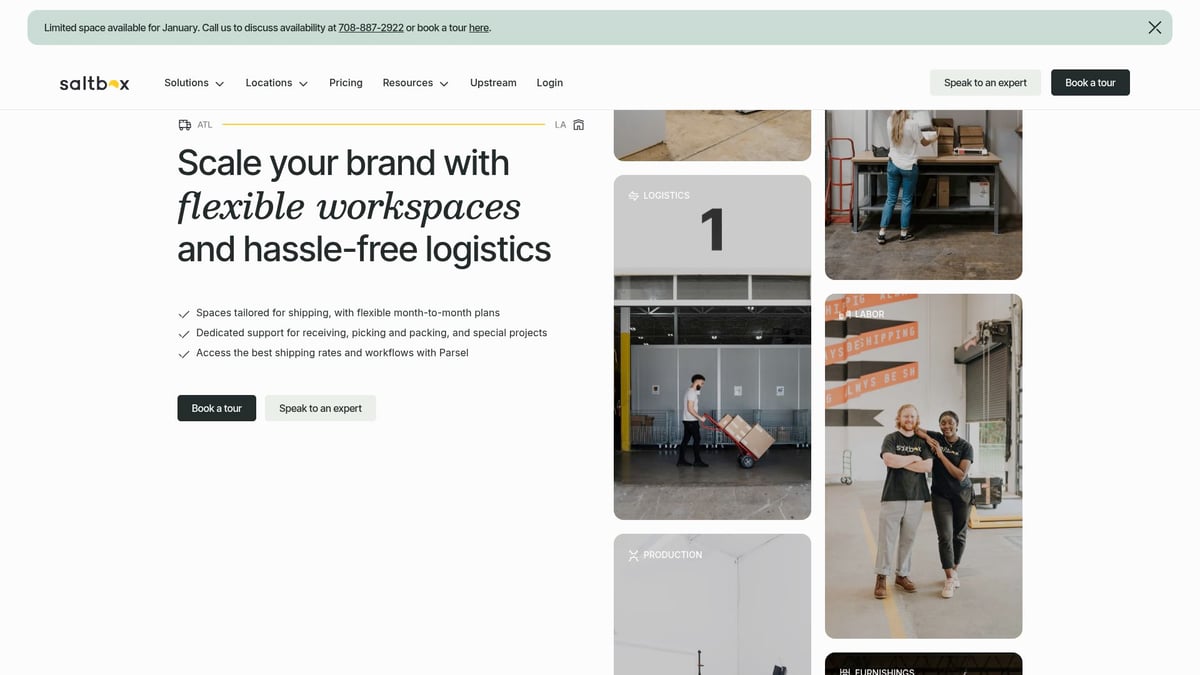Viewport: 1200px width, 675px height.
Task: Click the Saltbox logo
Action: tap(94, 82)
